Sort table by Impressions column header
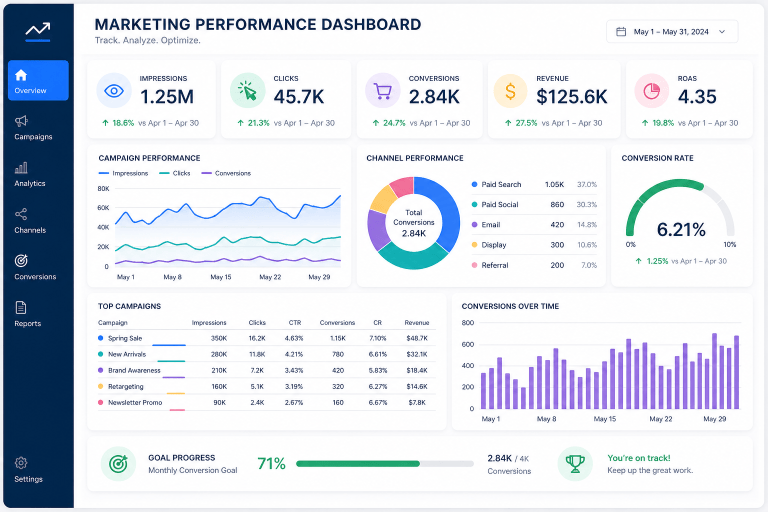 [209, 323]
